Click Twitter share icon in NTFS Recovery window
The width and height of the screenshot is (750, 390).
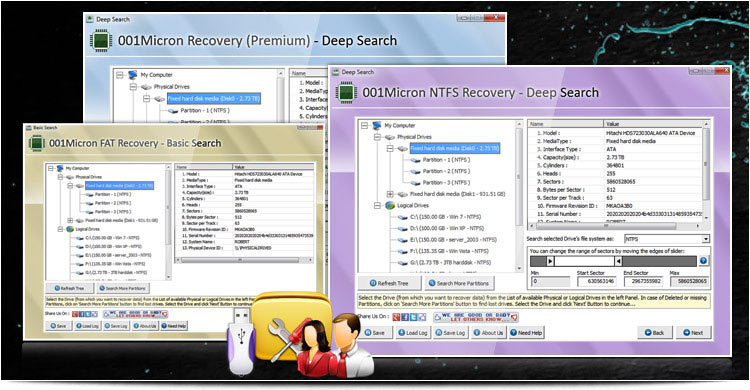414,317
